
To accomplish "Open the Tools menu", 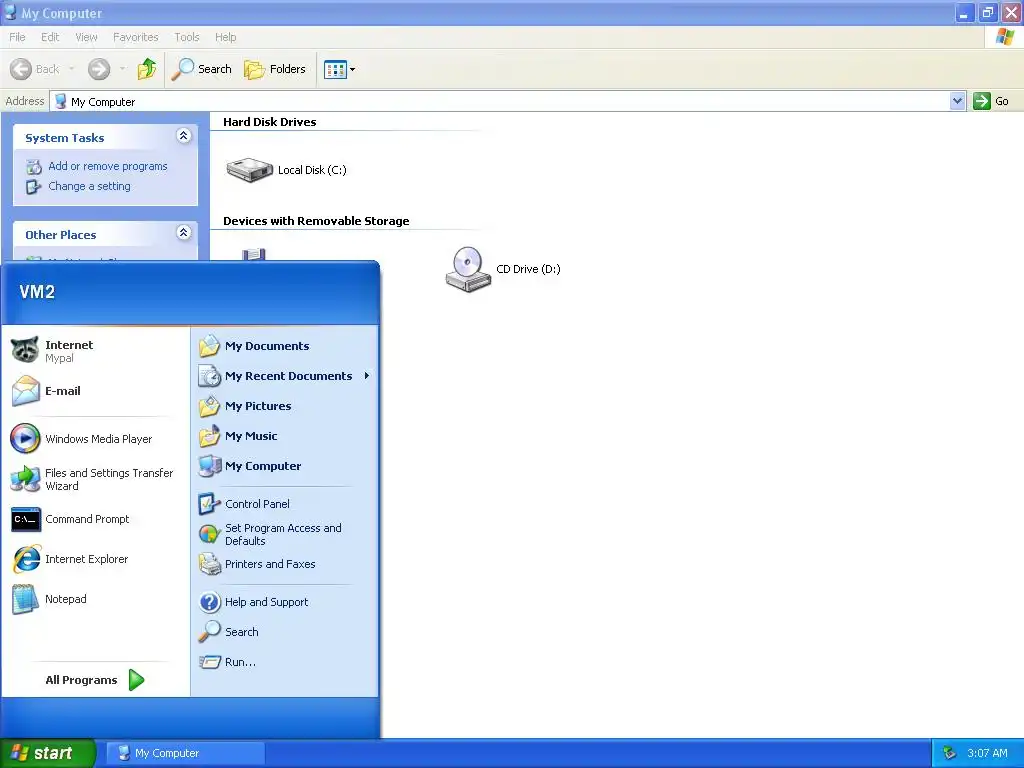I will (187, 37).
